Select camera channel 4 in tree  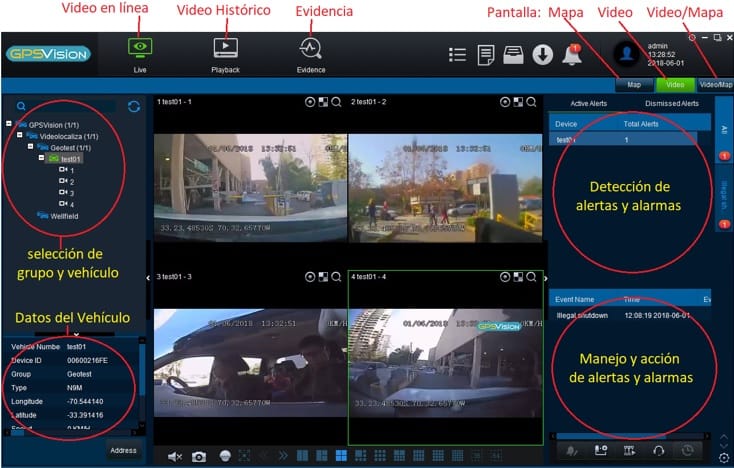tap(67, 204)
